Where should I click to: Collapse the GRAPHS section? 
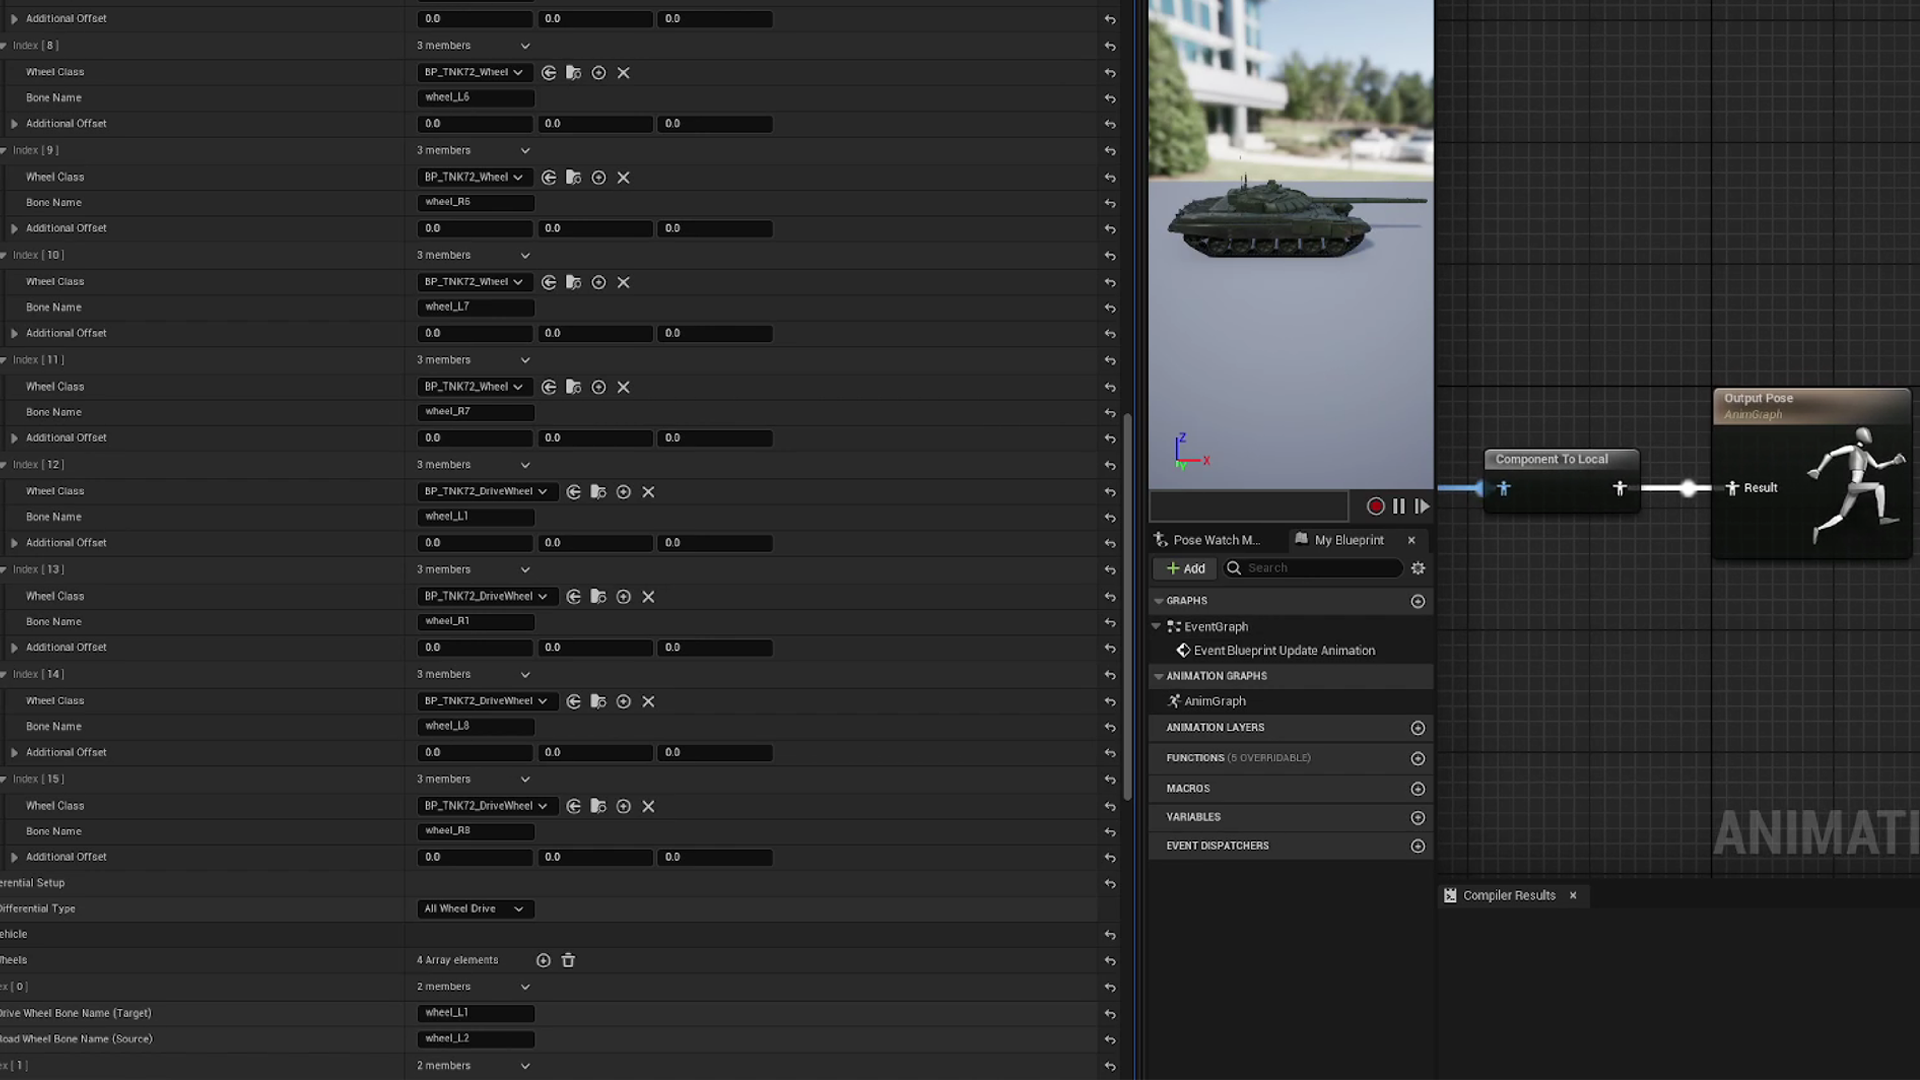click(1159, 601)
